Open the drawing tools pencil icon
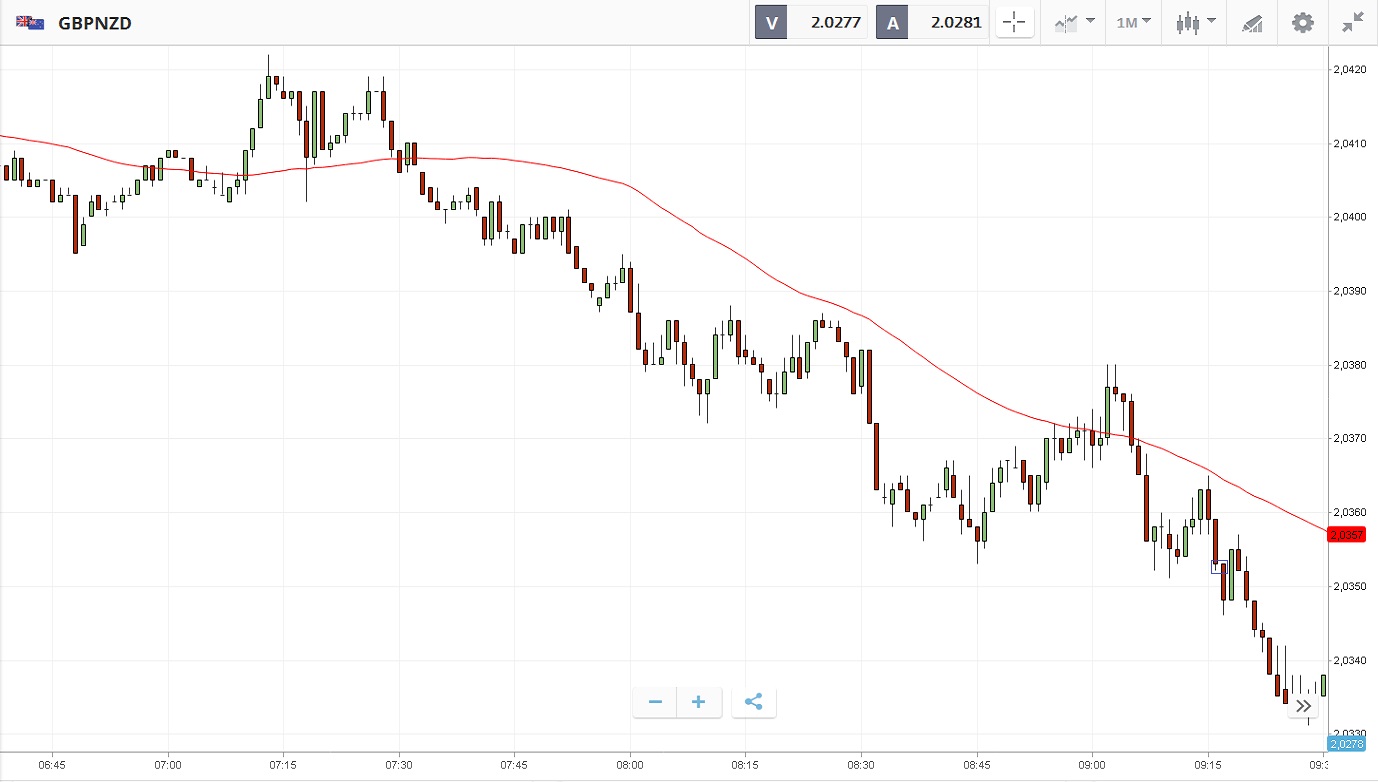 [1252, 22]
